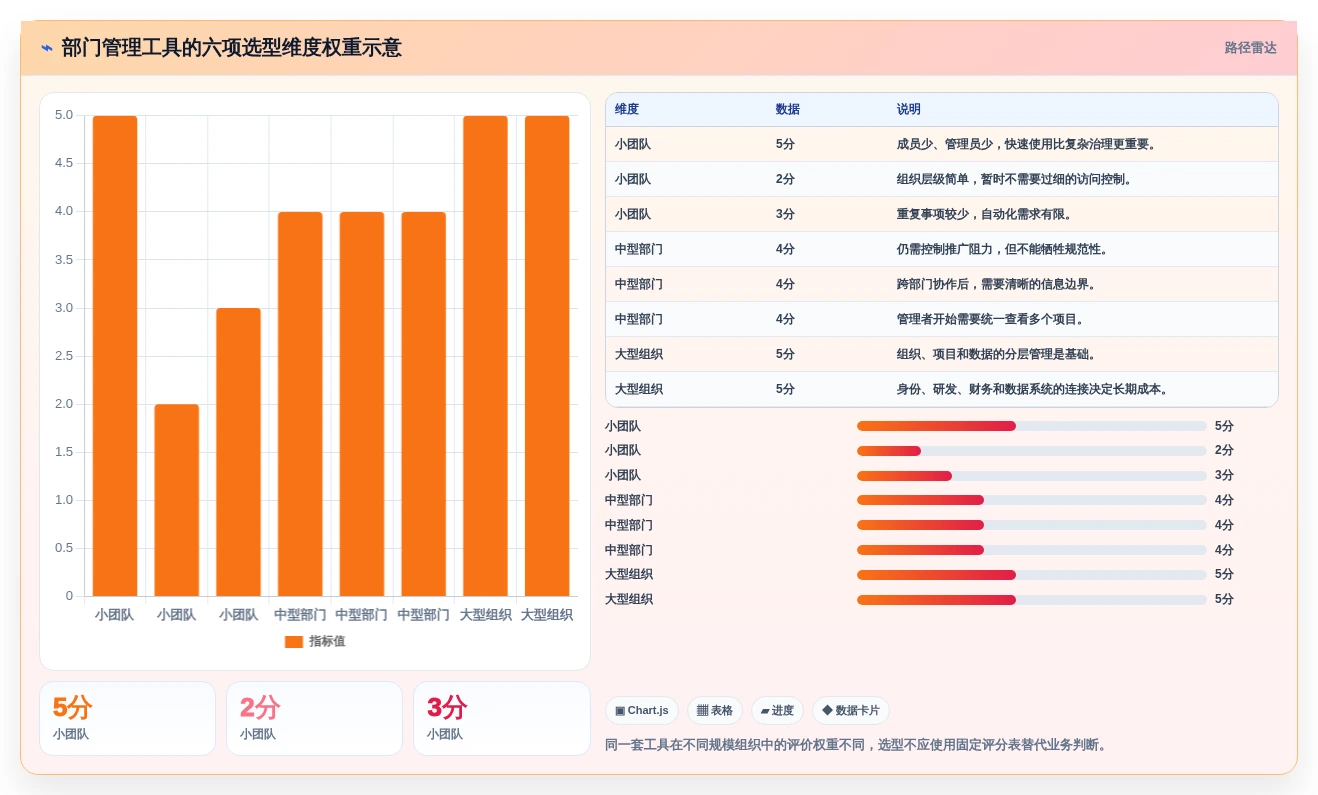Select the 进度 chip
This screenshot has width=1318, height=795.
(777, 711)
